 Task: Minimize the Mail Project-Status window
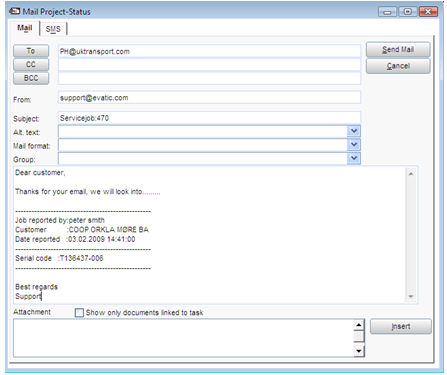coord(387,12)
